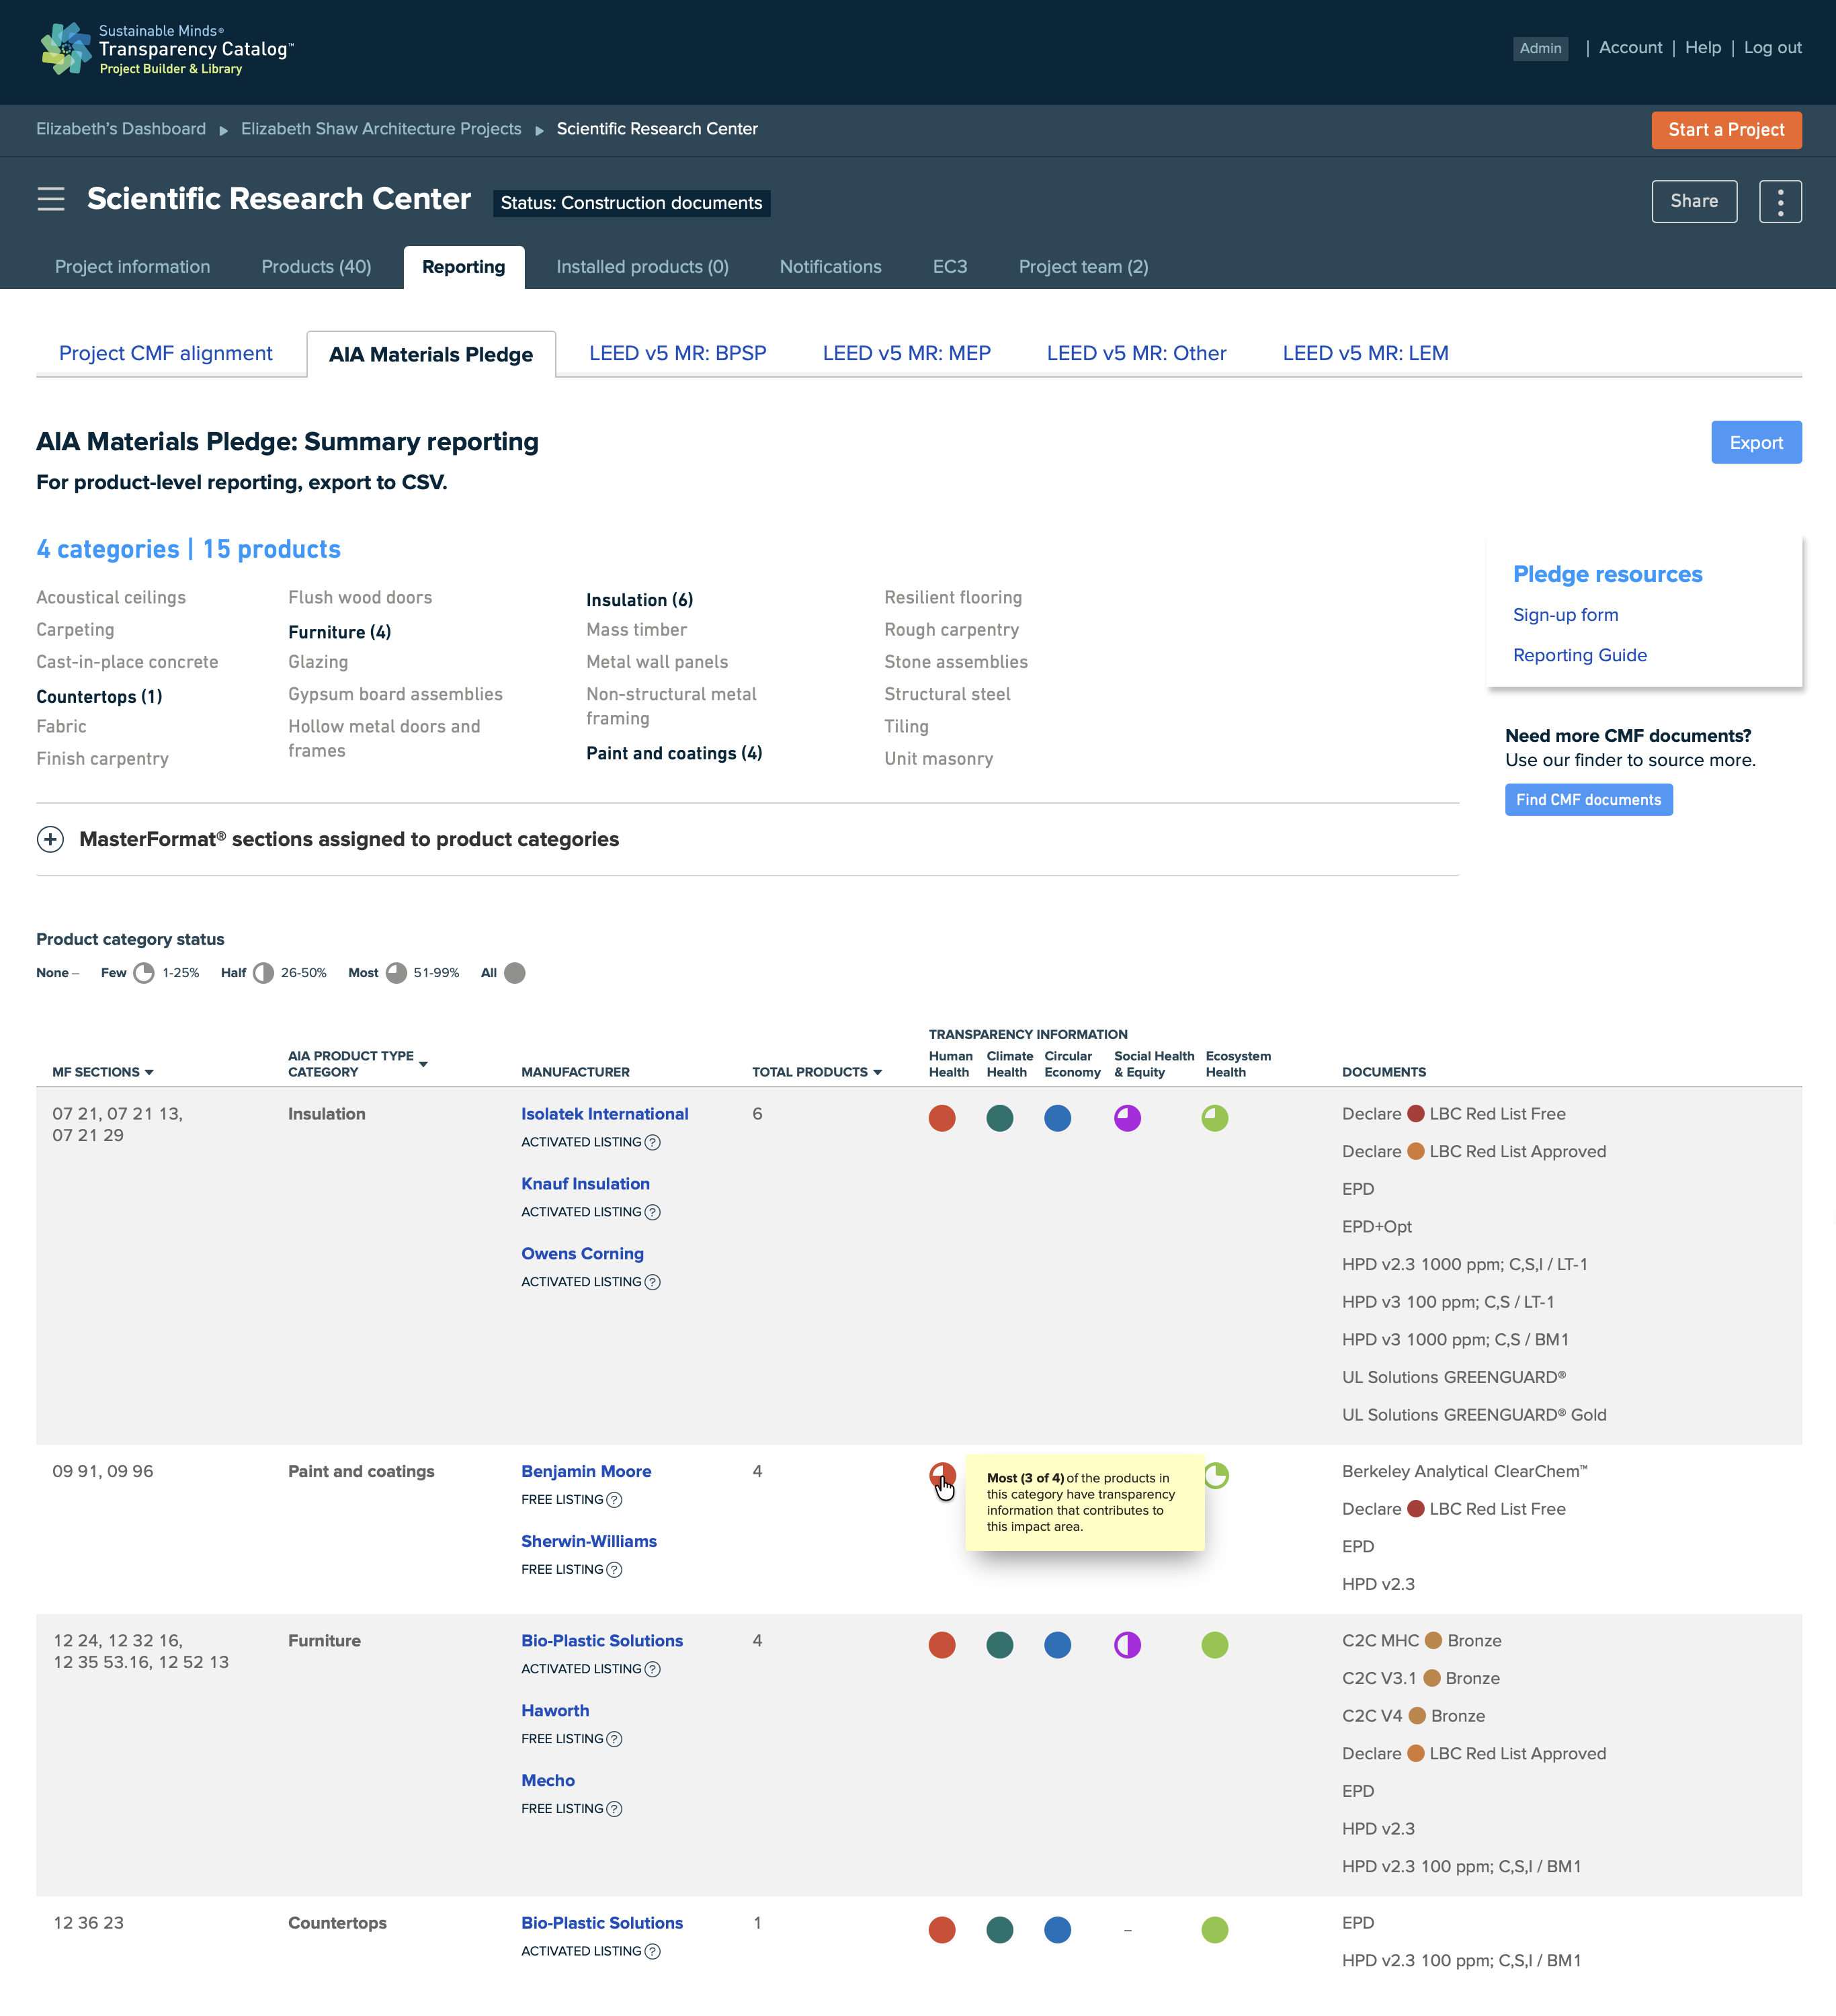Click Furniture Ecosystem Health green indicator
This screenshot has width=1836, height=2016.
[1215, 1645]
